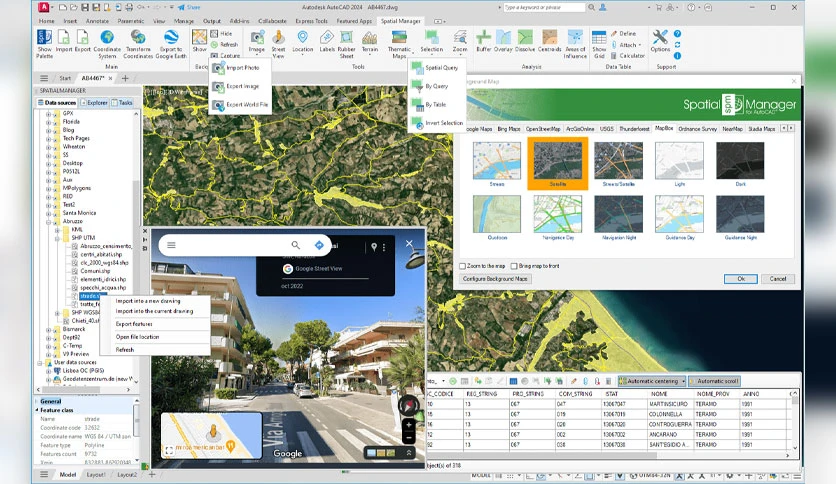Toggle the Bring map to front checkbox
Image resolution: width=836 pixels, height=484 pixels.
pyautogui.click(x=514, y=266)
